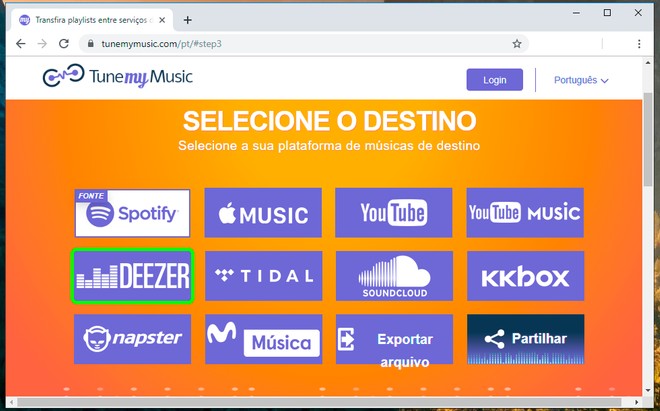Pick the YouTube destination tile
Image resolution: width=660 pixels, height=411 pixels.
tap(394, 213)
